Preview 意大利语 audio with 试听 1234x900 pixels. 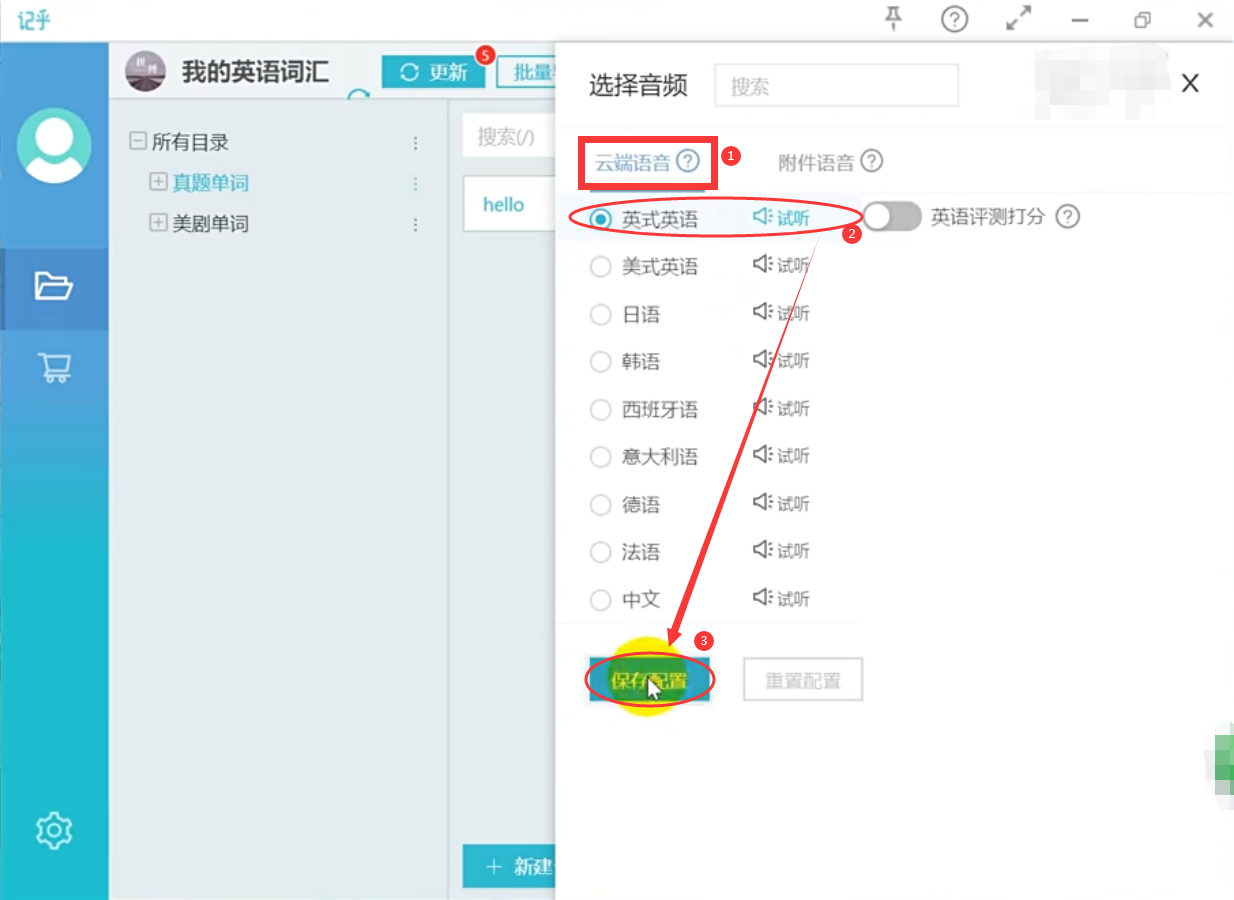[x=781, y=455]
